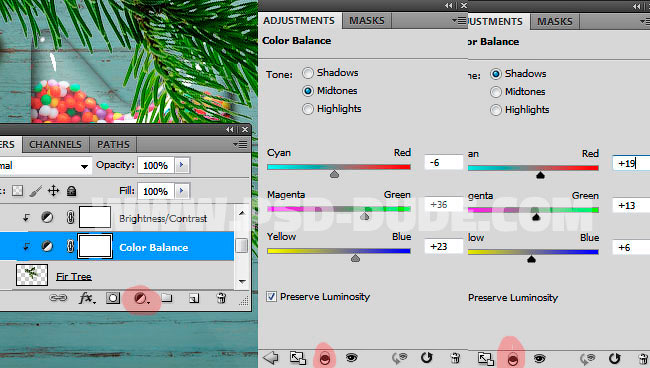Viewport: 650px width, 368px height.
Task: Open the Opacity slider arrow
Action: point(182,165)
